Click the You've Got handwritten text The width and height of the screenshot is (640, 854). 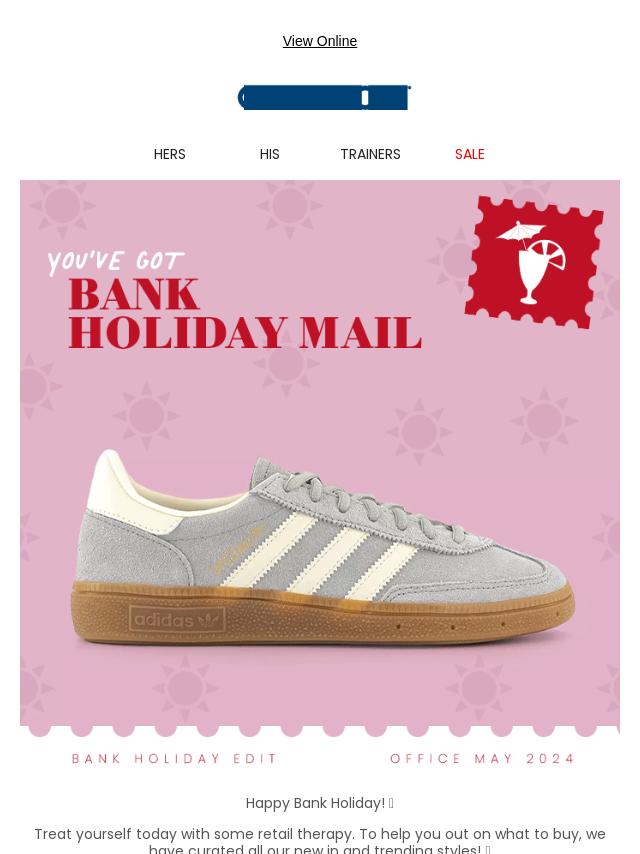(x=115, y=262)
